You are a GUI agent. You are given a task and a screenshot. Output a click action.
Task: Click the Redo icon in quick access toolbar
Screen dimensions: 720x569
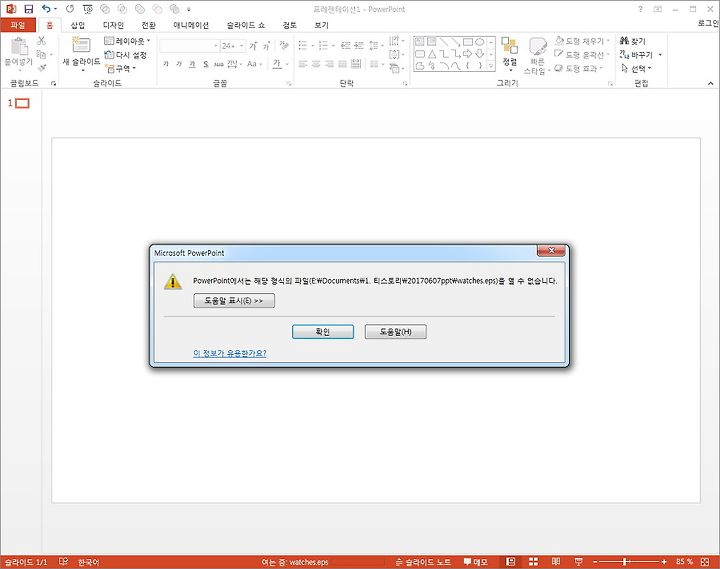70,9
